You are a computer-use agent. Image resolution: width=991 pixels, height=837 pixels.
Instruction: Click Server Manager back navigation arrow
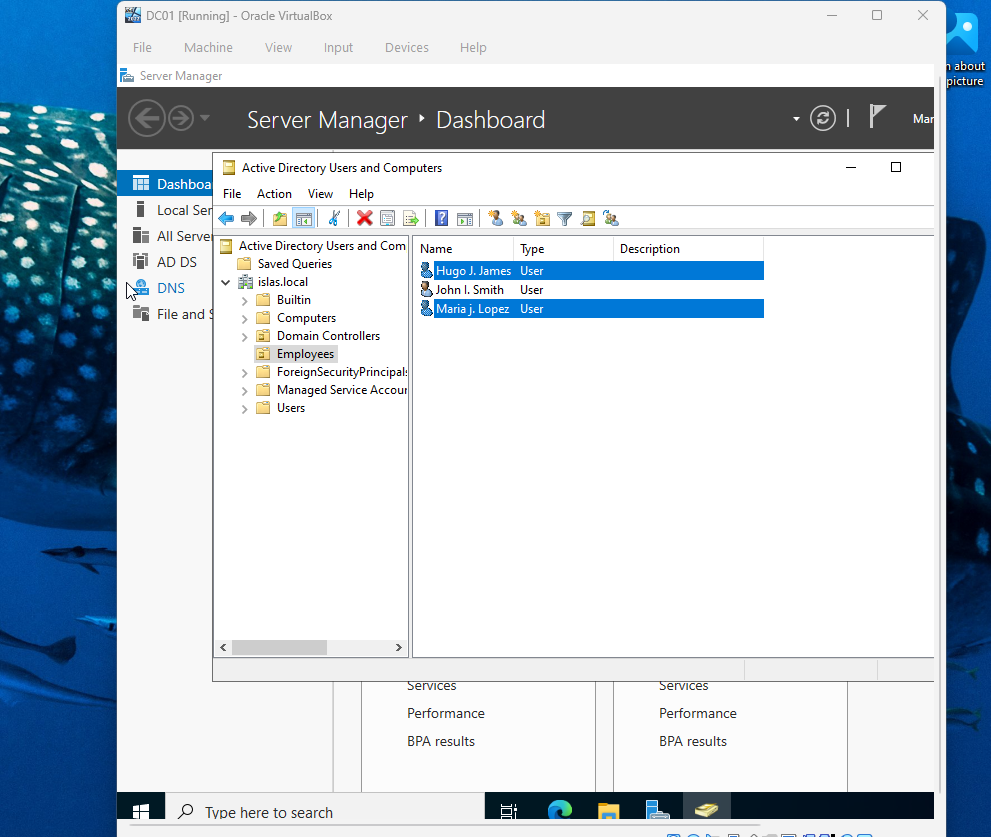click(147, 118)
